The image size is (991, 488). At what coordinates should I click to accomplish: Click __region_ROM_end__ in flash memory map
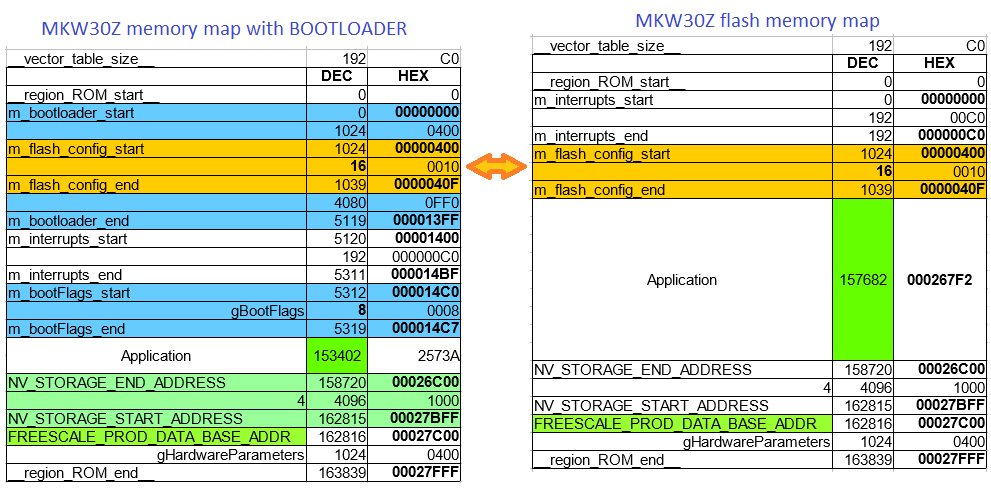pos(607,460)
